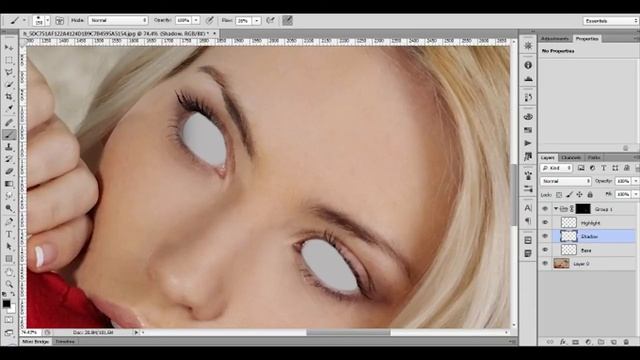Select the History Brush tool

pos(9,159)
